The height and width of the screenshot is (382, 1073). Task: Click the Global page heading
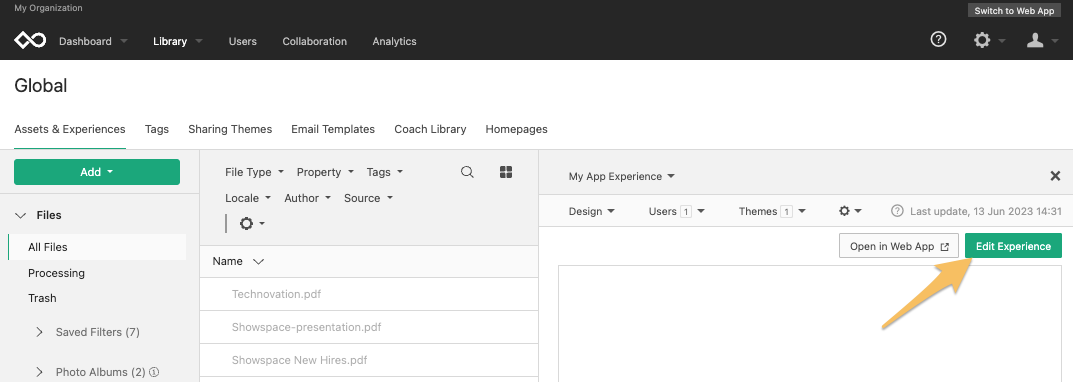tap(40, 86)
